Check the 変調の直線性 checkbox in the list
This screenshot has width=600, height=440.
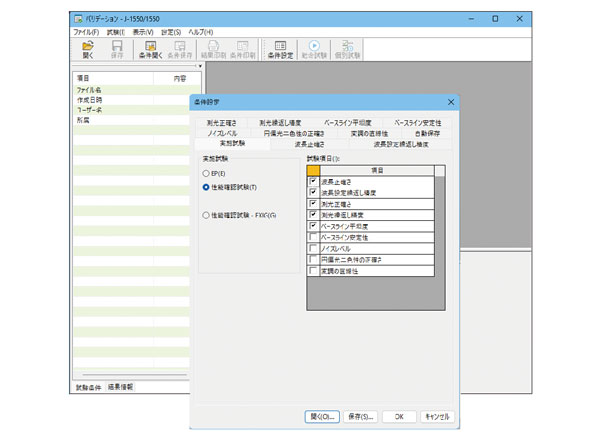click(313, 271)
